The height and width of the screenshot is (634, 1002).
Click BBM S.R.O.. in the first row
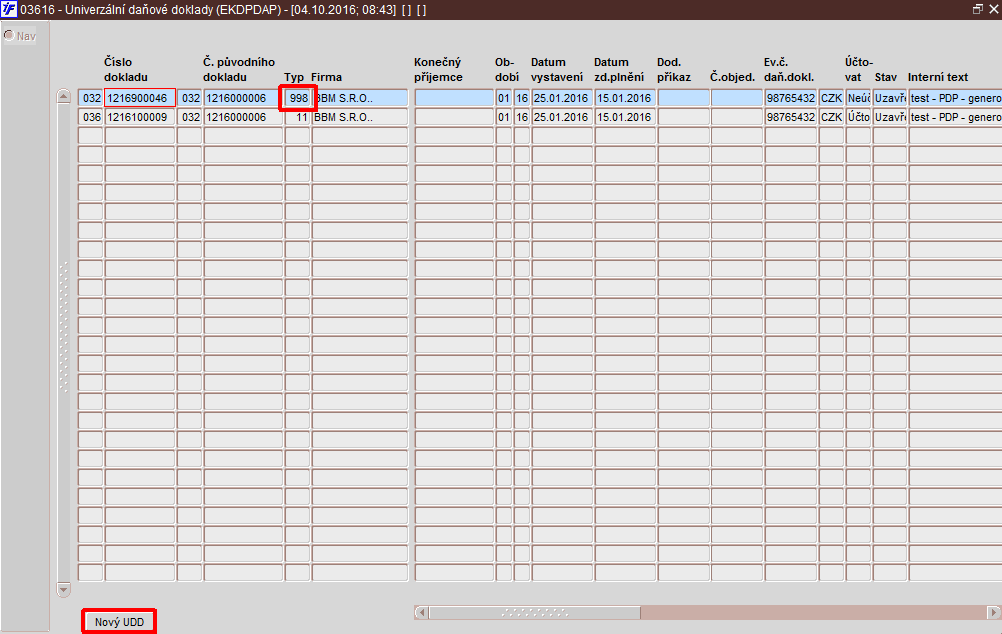(x=360, y=98)
